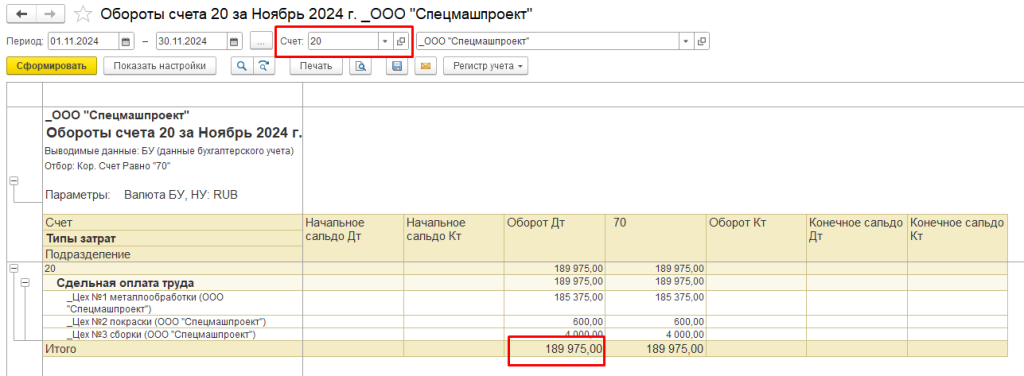Image resolution: width=1024 pixels, height=376 pixels.
Task: Open print preview icon
Action: pyautogui.click(x=360, y=66)
